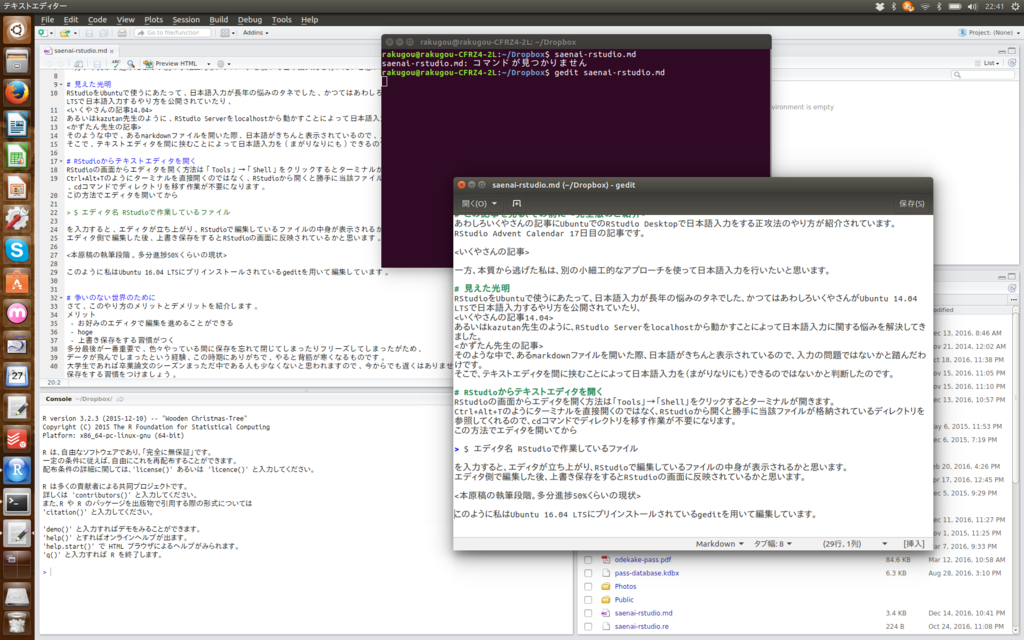Viewport: 1024px width, 640px height.
Task: Click the show in new window icon in editor
Action: [x=78, y=63]
